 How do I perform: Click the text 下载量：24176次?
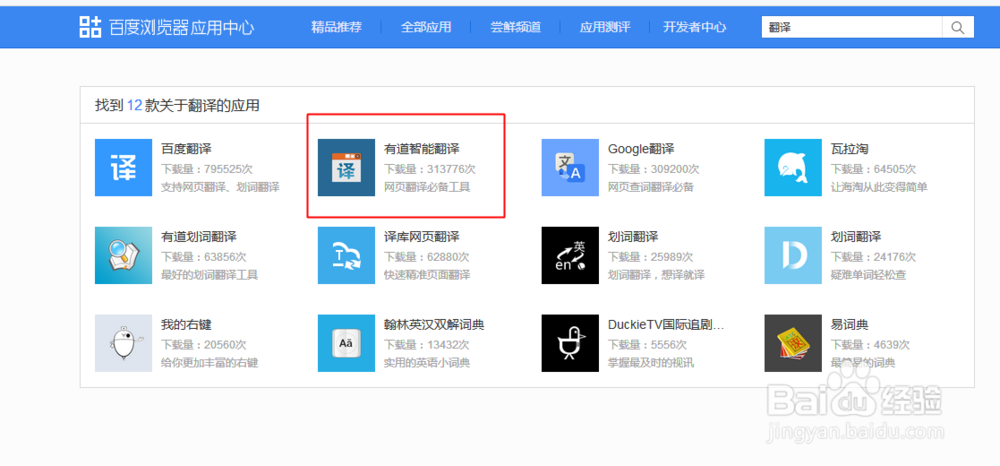pos(873,257)
